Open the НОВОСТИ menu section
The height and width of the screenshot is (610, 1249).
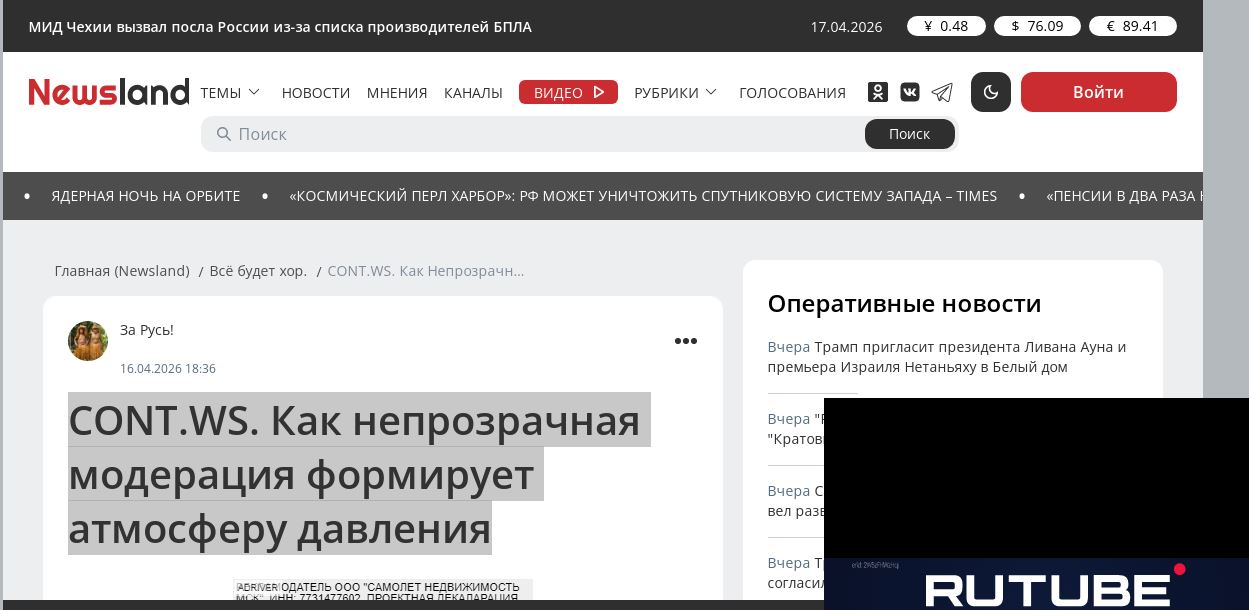tap(315, 93)
